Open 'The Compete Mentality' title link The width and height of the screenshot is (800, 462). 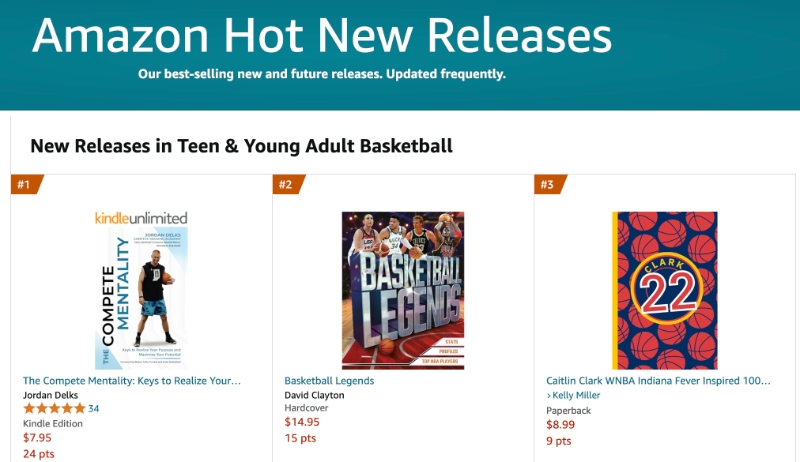tap(132, 381)
